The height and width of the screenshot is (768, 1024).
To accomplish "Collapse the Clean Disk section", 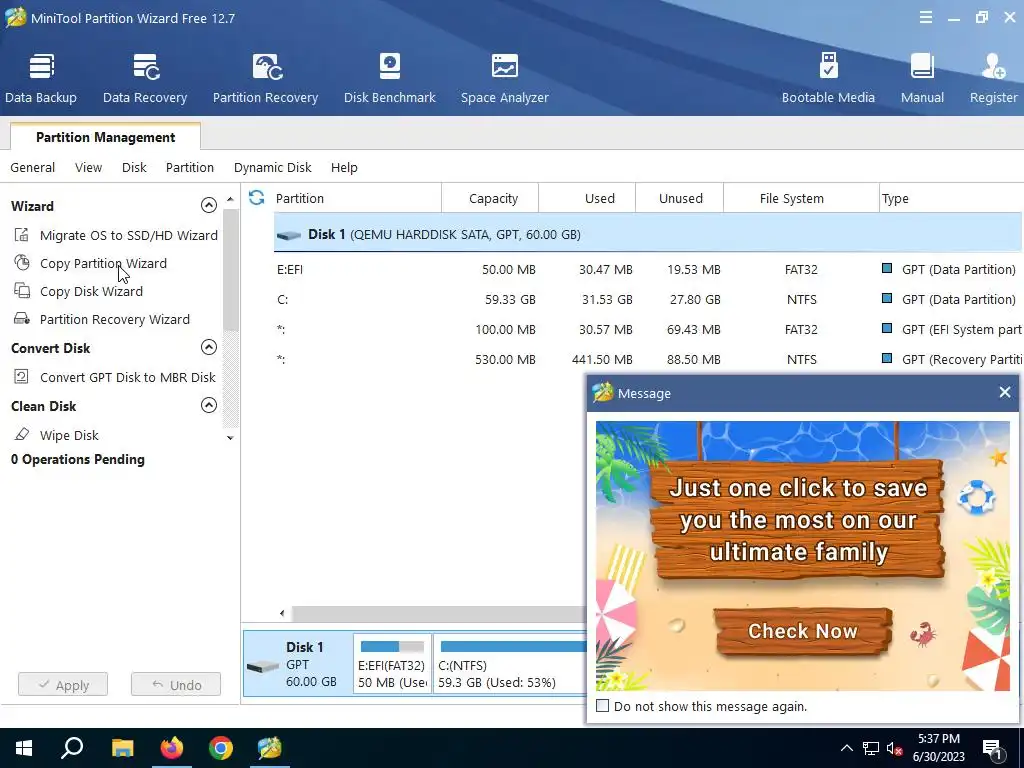I will tap(208, 405).
